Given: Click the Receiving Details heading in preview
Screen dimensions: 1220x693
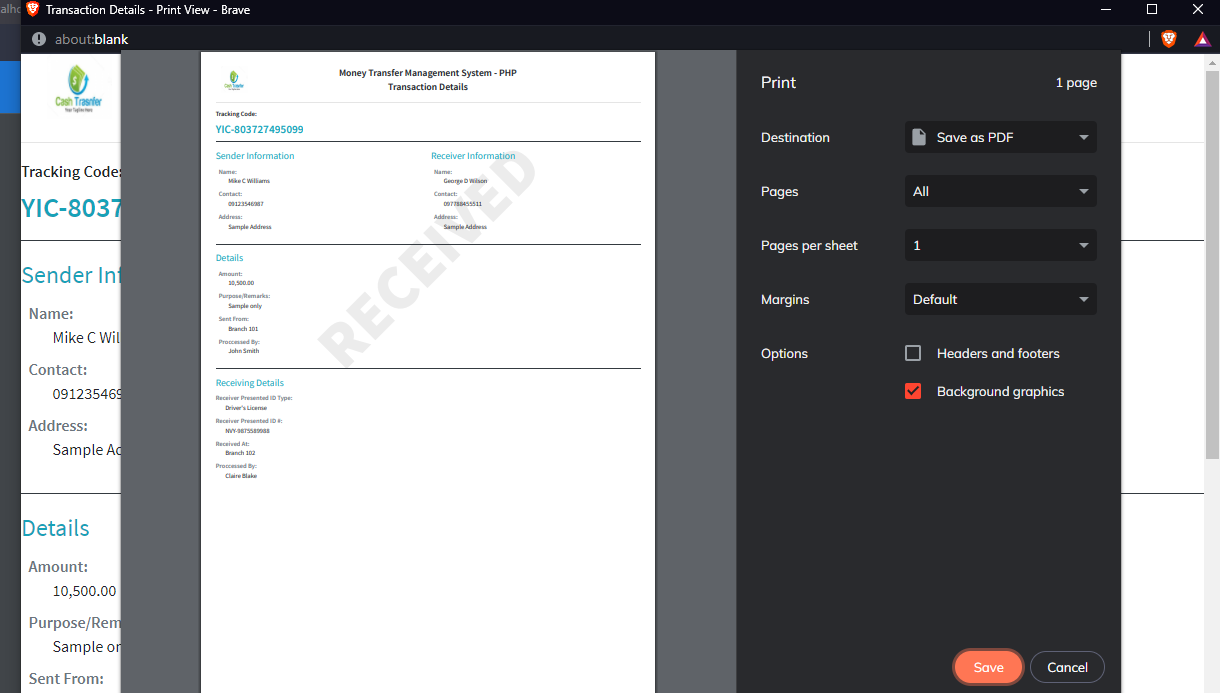Looking at the screenshot, I should pyautogui.click(x=250, y=383).
